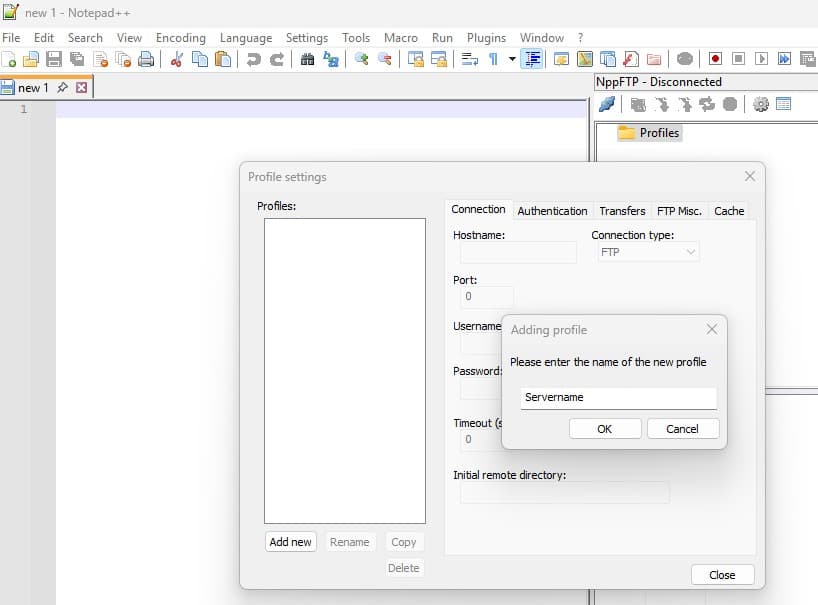The height and width of the screenshot is (605, 818).
Task: Switch to the FTP Misc. tab
Action: pos(679,211)
